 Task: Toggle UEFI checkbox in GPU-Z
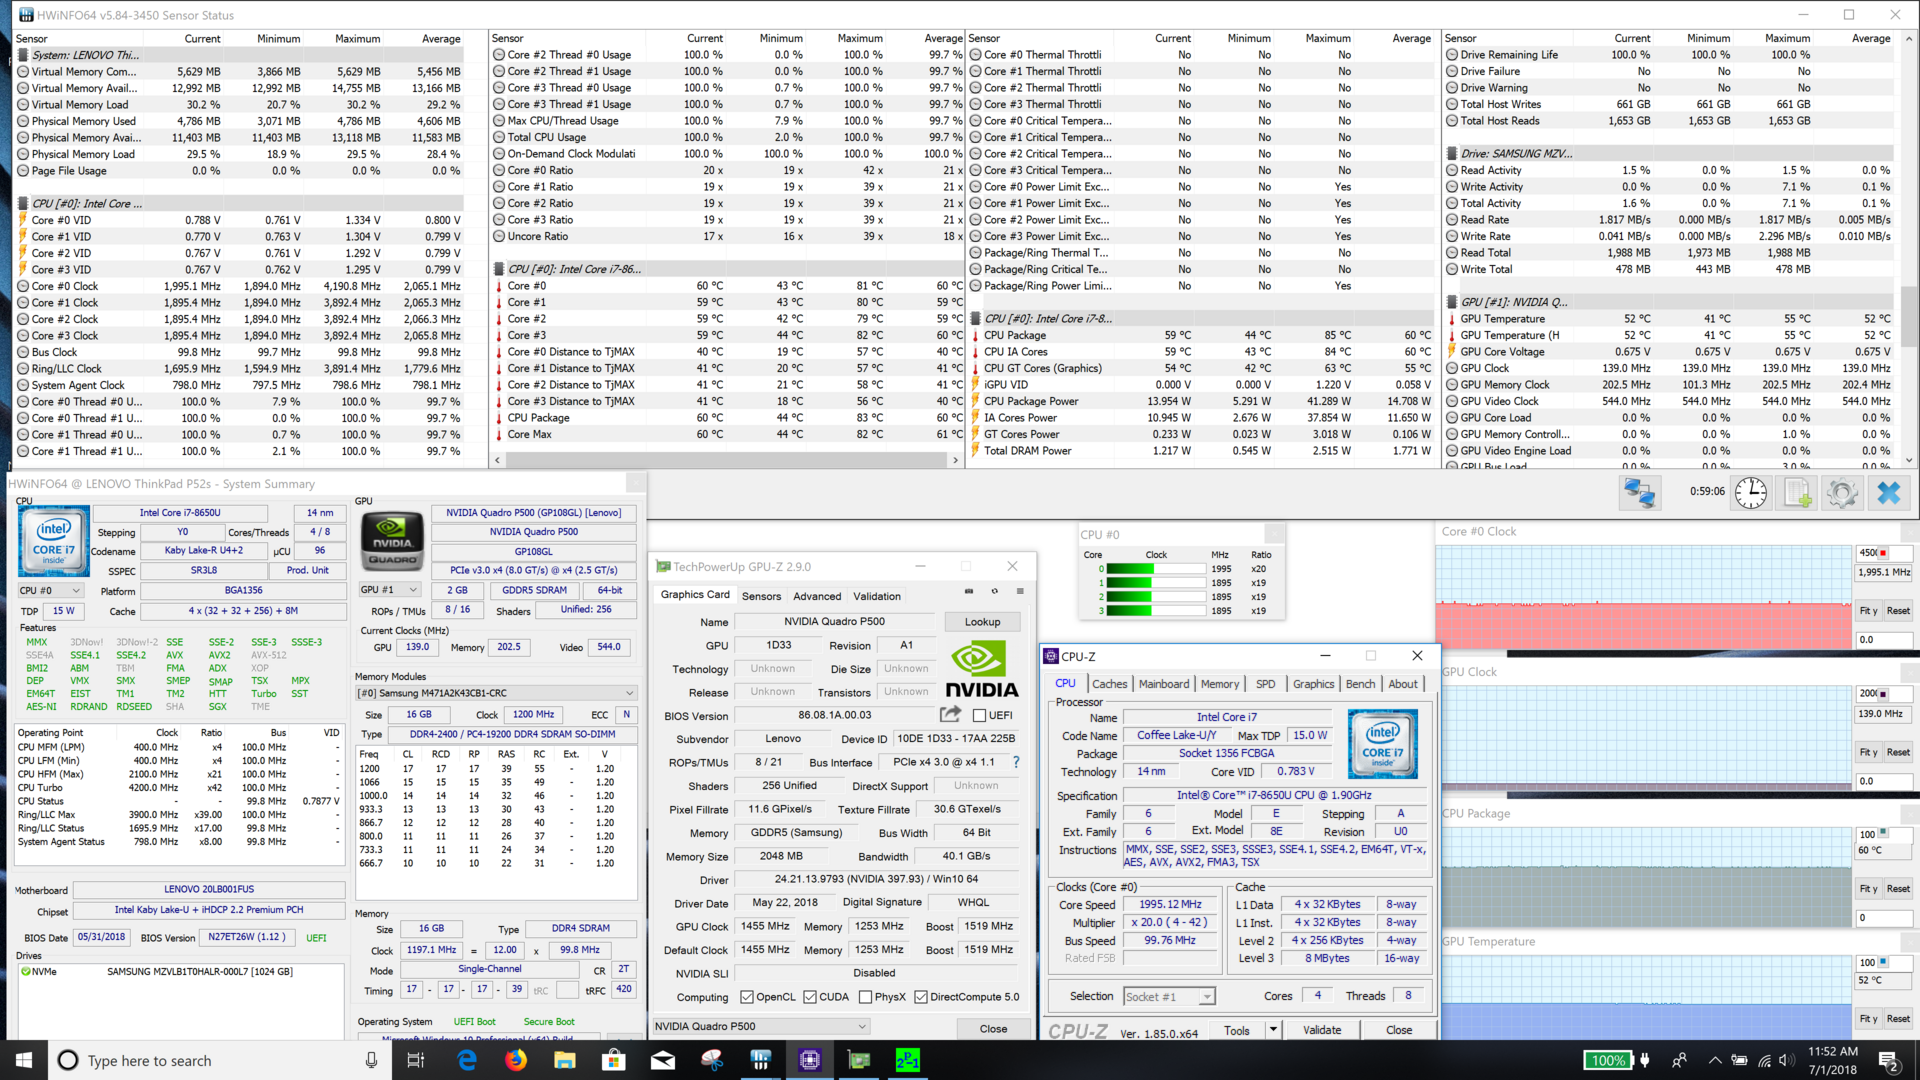(x=980, y=715)
